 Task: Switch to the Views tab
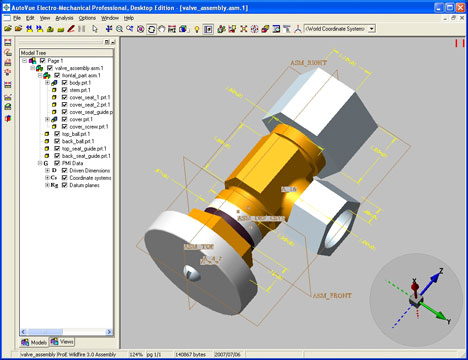62,342
